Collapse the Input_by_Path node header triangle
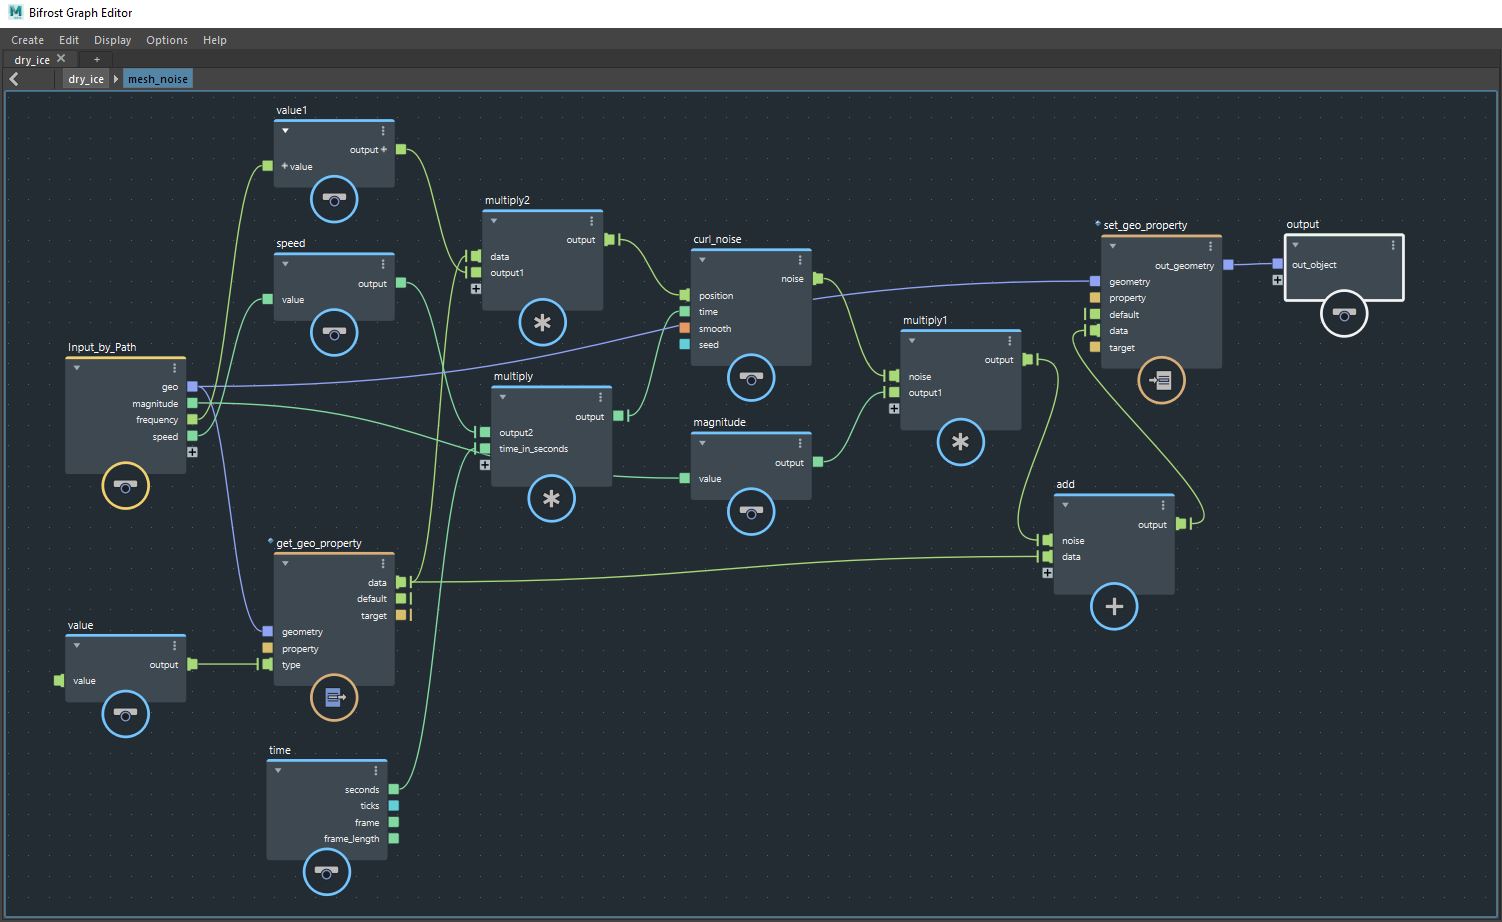Viewport: 1502px width, 922px height. 76,367
